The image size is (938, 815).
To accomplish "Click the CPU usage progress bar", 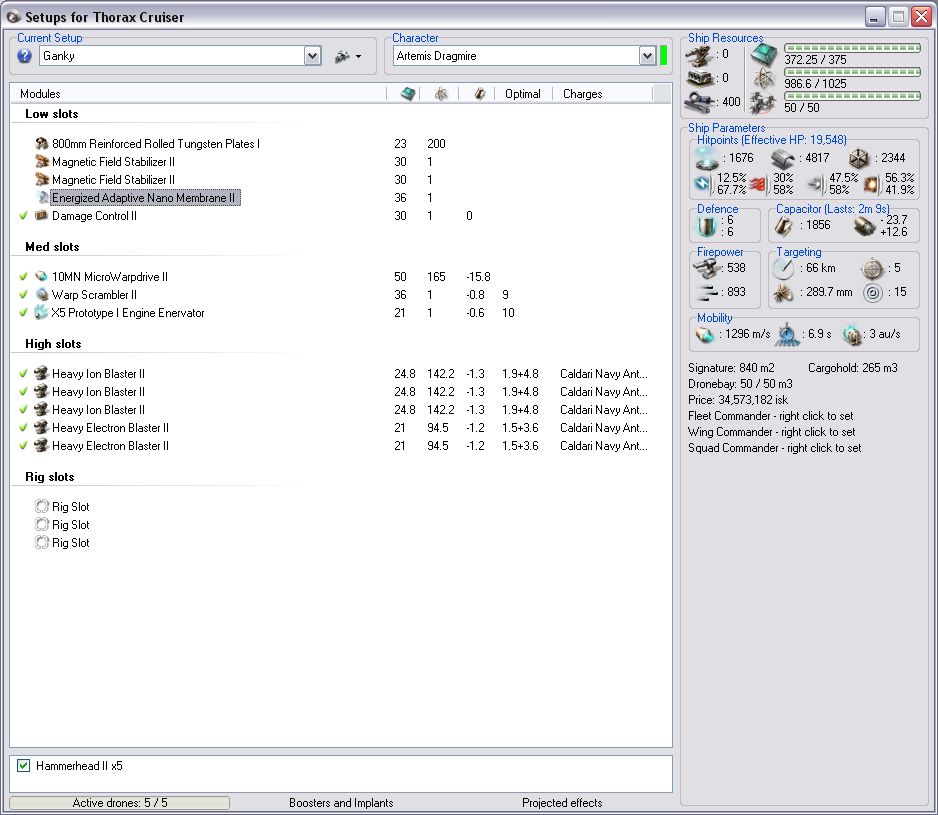I will [x=852, y=48].
